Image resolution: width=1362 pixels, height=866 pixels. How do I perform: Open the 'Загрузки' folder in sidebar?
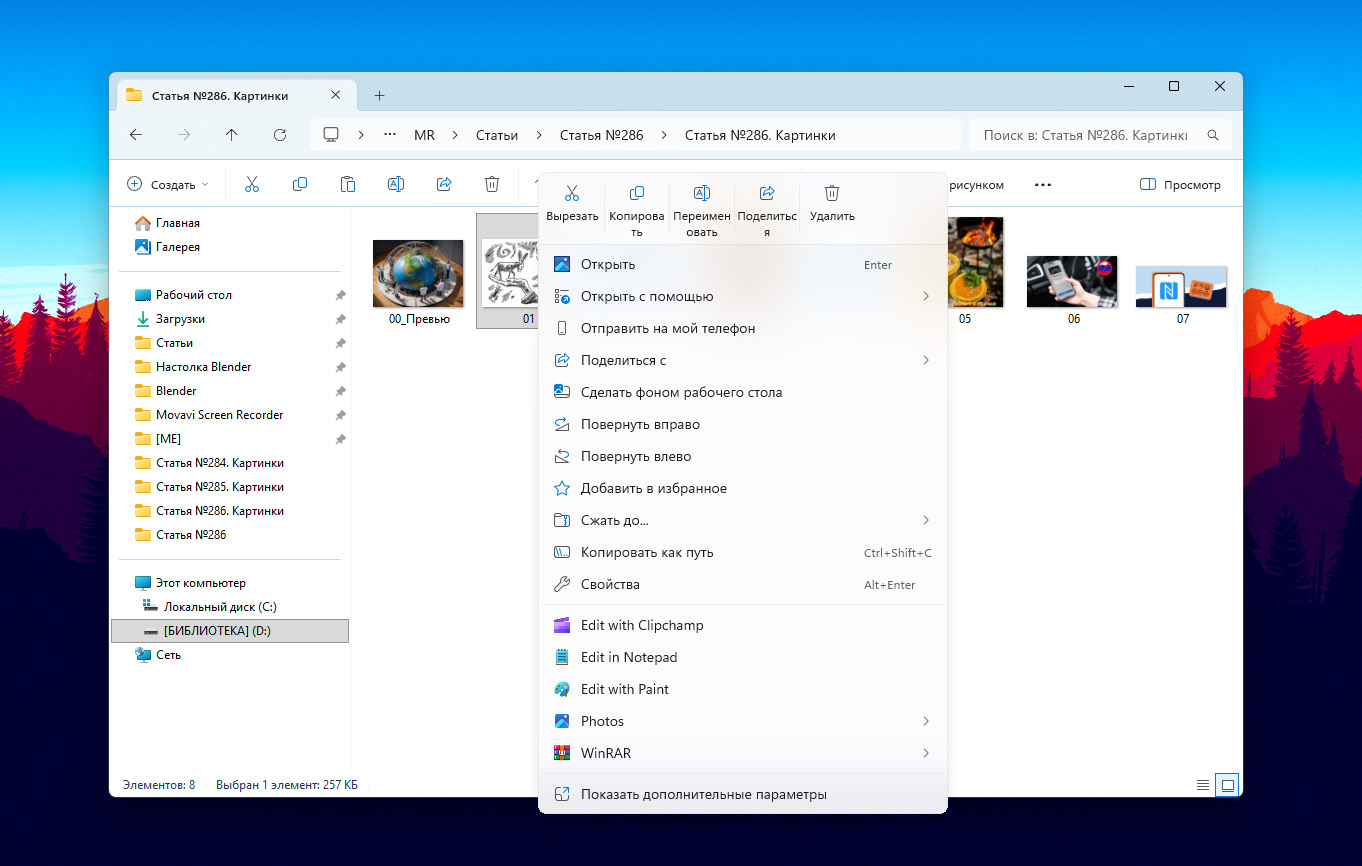tap(180, 319)
